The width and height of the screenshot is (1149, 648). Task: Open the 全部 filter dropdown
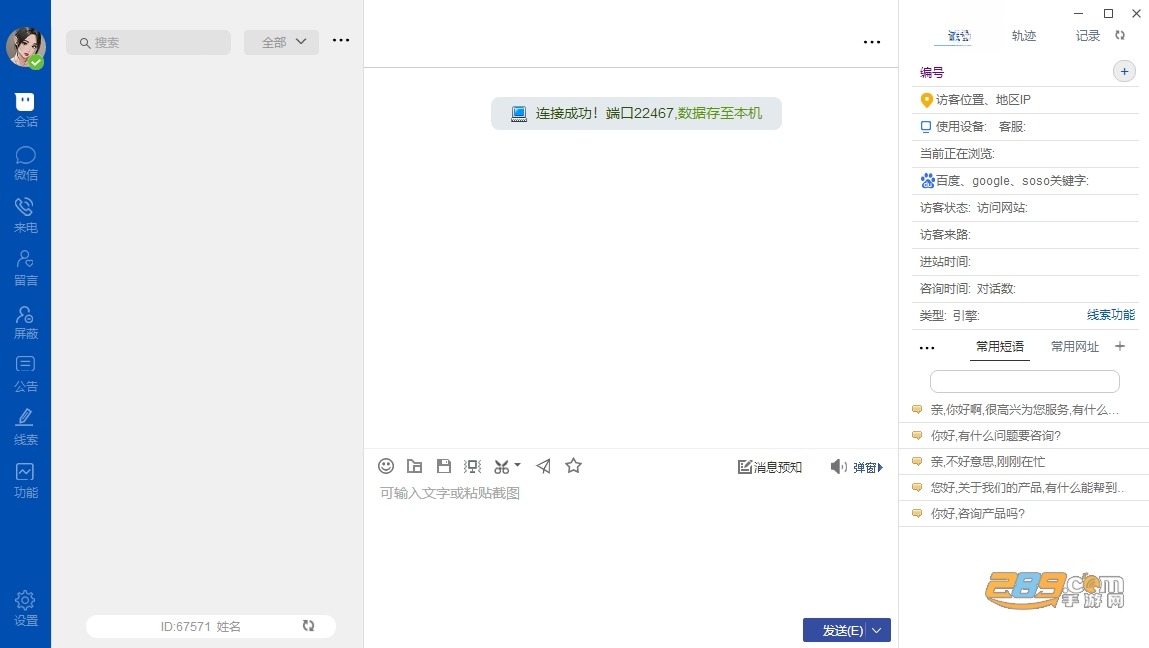coord(281,43)
